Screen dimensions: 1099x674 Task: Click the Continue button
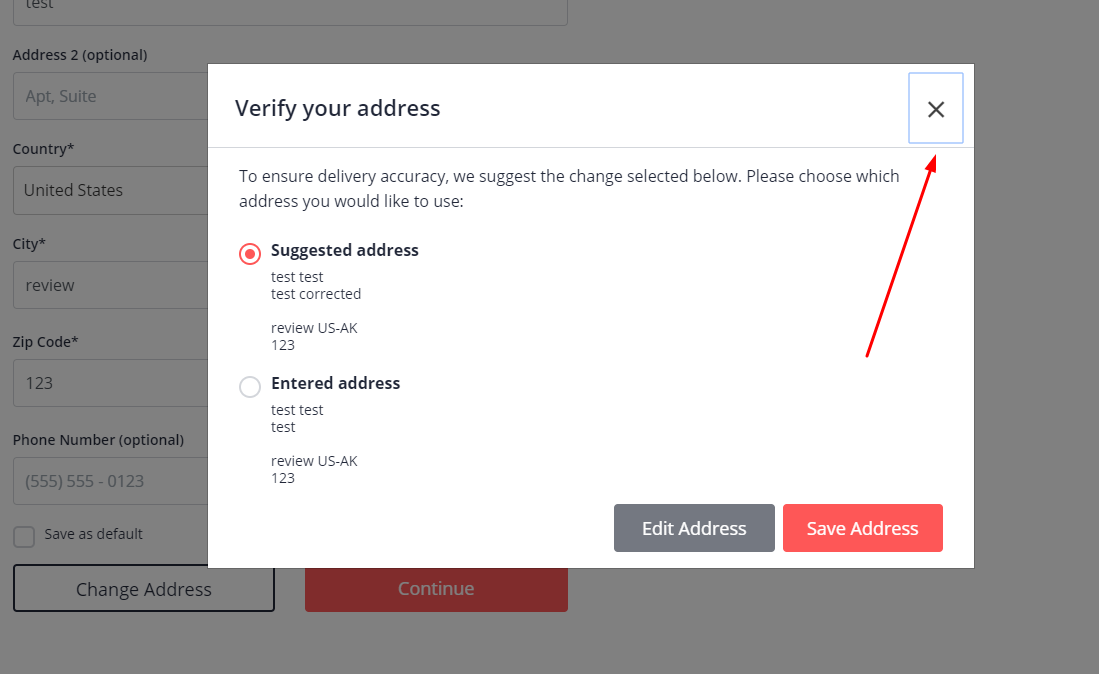pyautogui.click(x=436, y=588)
